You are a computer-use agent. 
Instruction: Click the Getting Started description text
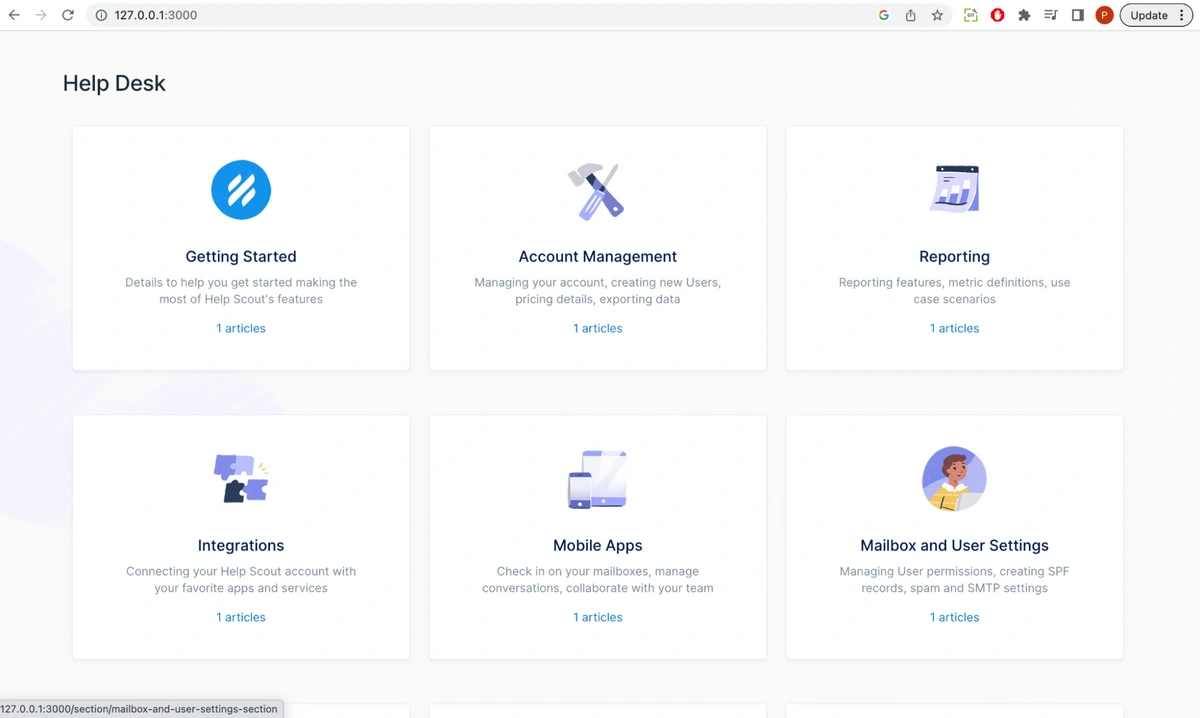coord(241,290)
